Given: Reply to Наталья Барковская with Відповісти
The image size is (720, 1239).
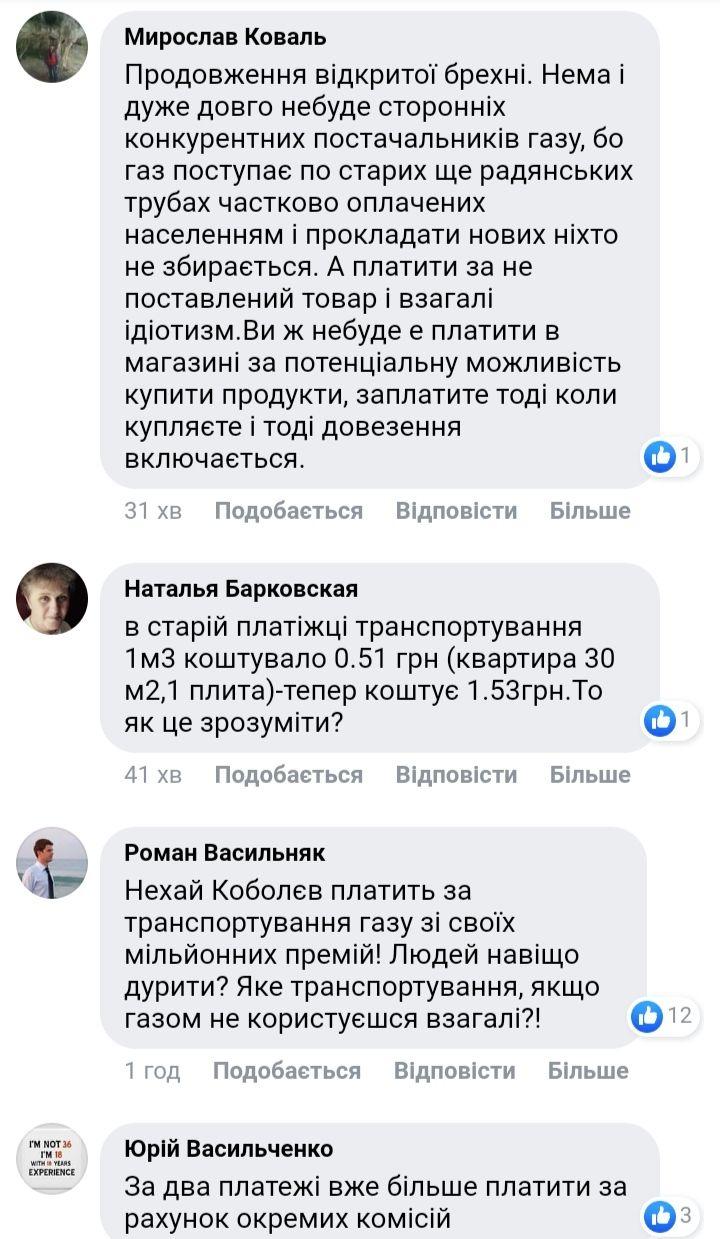Looking at the screenshot, I should 456,775.
